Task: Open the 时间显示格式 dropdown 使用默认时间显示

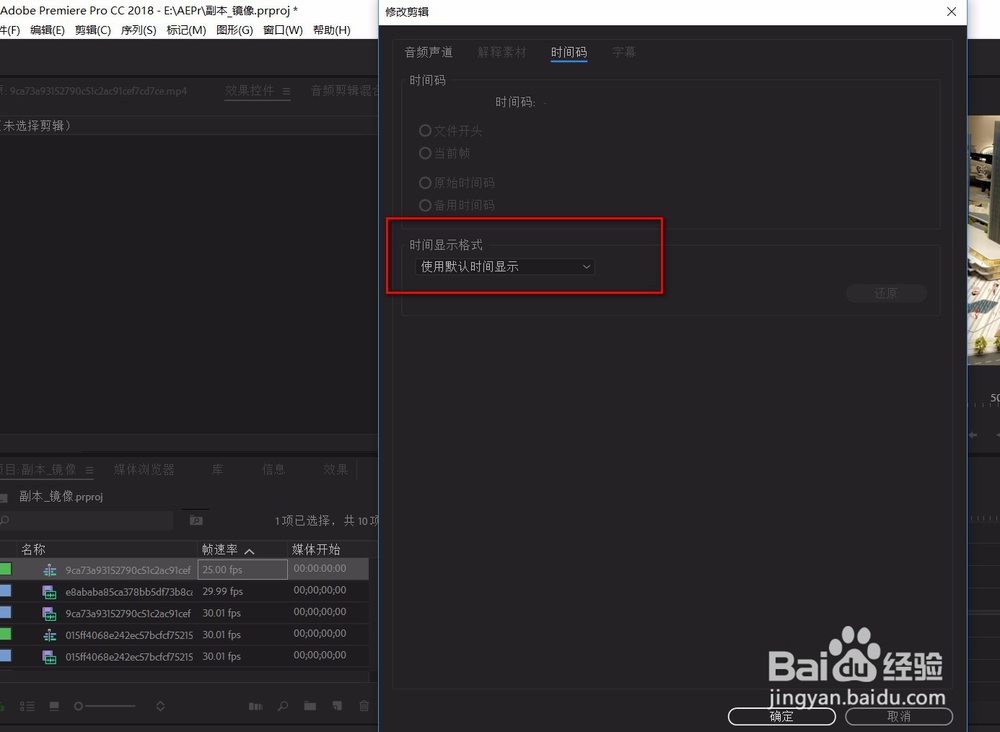Action: [x=504, y=267]
